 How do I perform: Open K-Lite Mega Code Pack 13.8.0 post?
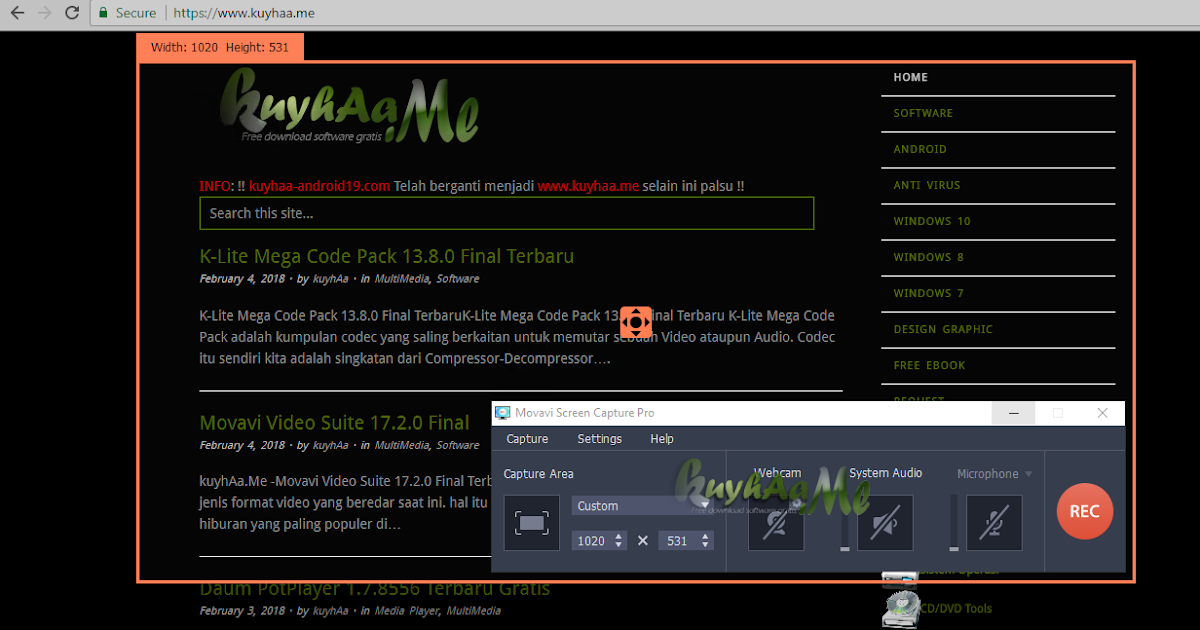387,256
